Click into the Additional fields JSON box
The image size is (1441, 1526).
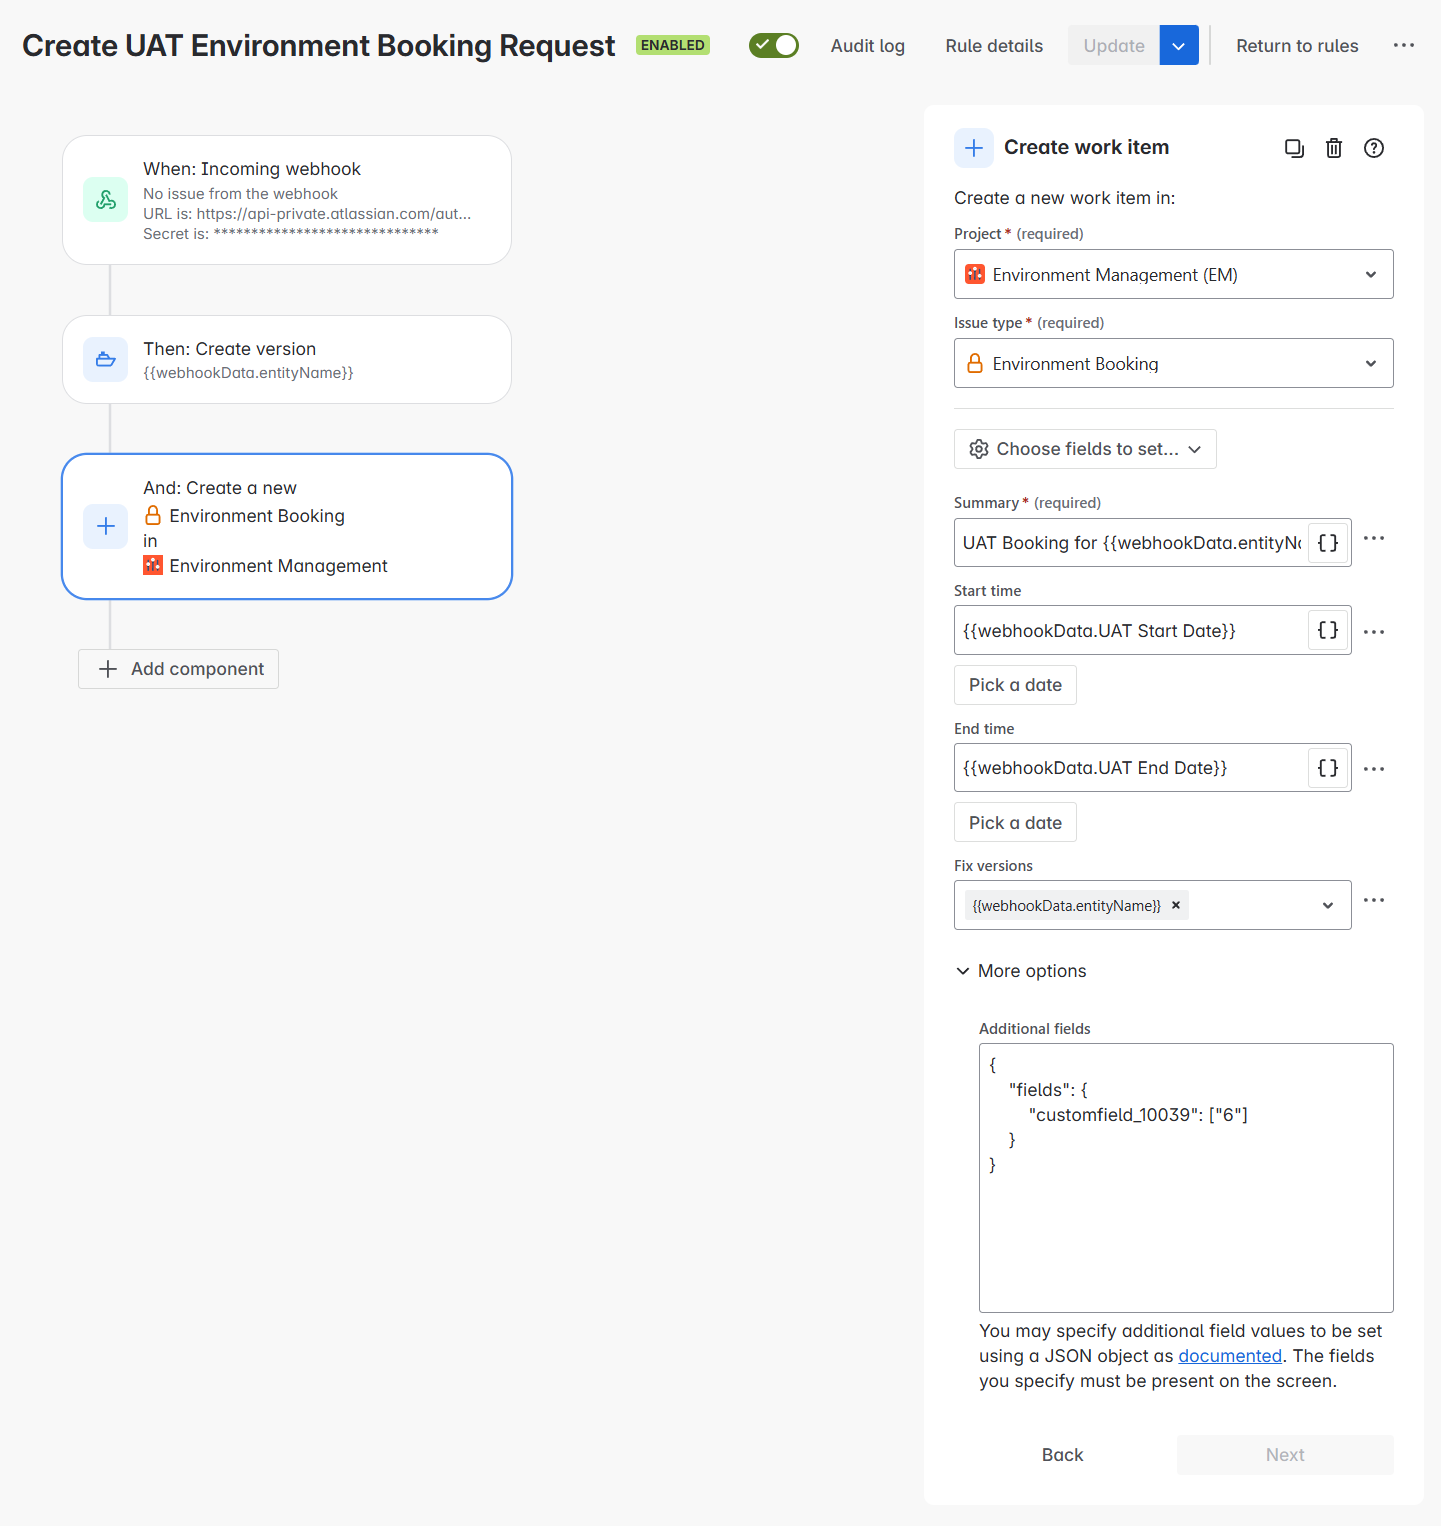(1185, 1220)
